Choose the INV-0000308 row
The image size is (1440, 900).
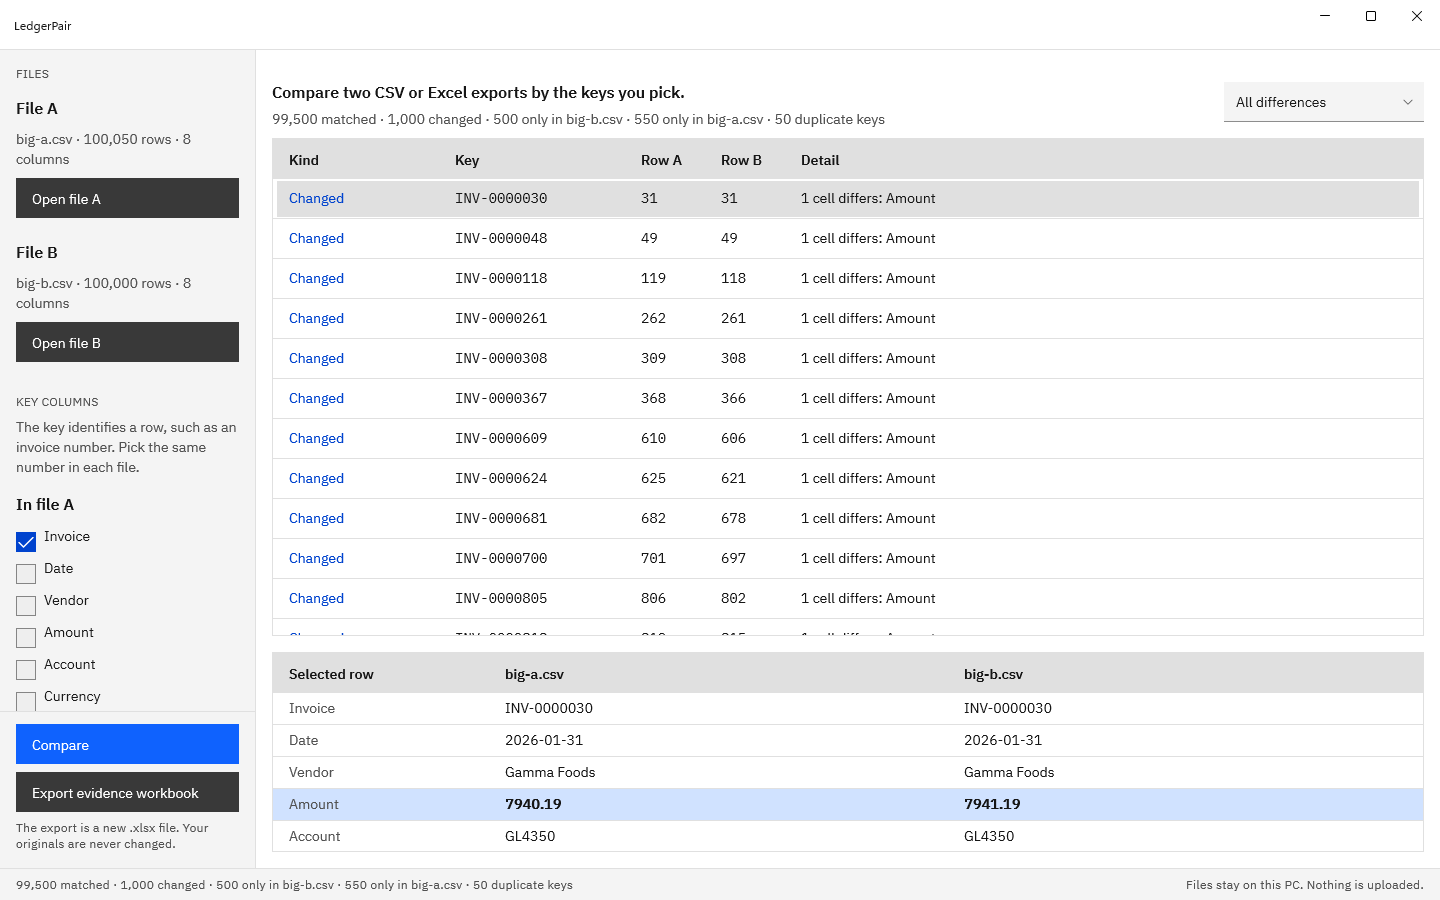click(x=848, y=358)
